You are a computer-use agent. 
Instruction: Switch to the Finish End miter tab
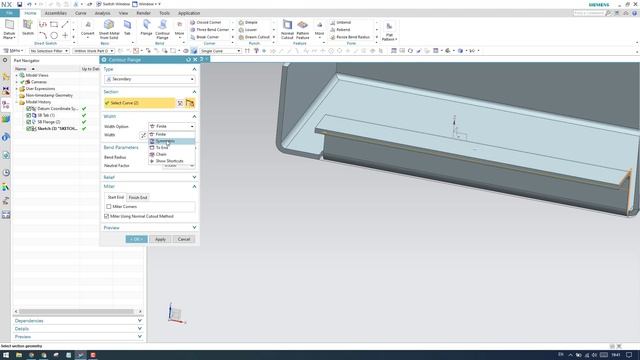[138, 198]
